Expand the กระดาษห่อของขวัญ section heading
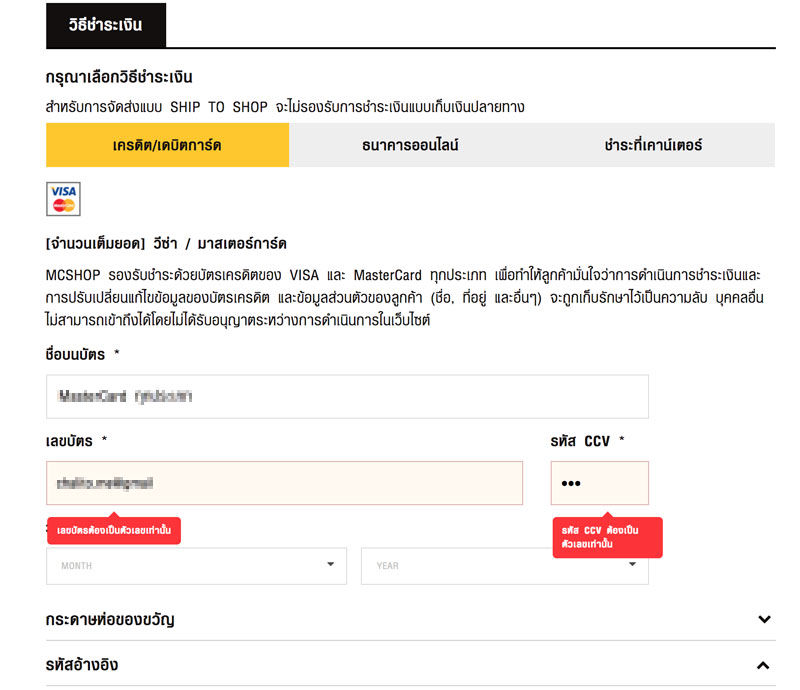 coord(110,620)
